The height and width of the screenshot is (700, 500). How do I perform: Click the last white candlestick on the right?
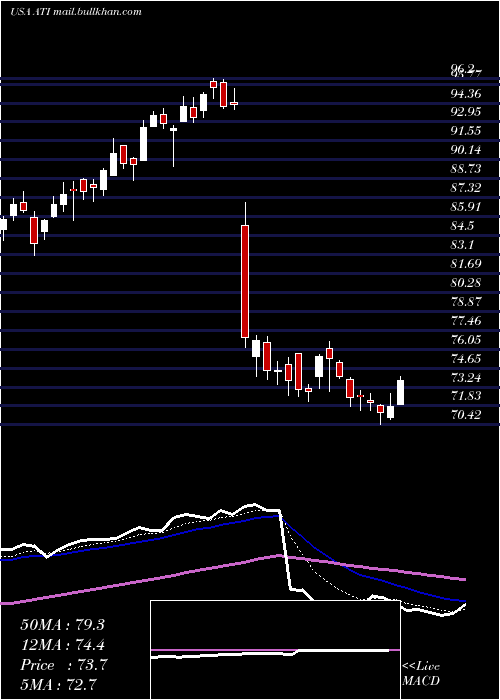coord(400,392)
